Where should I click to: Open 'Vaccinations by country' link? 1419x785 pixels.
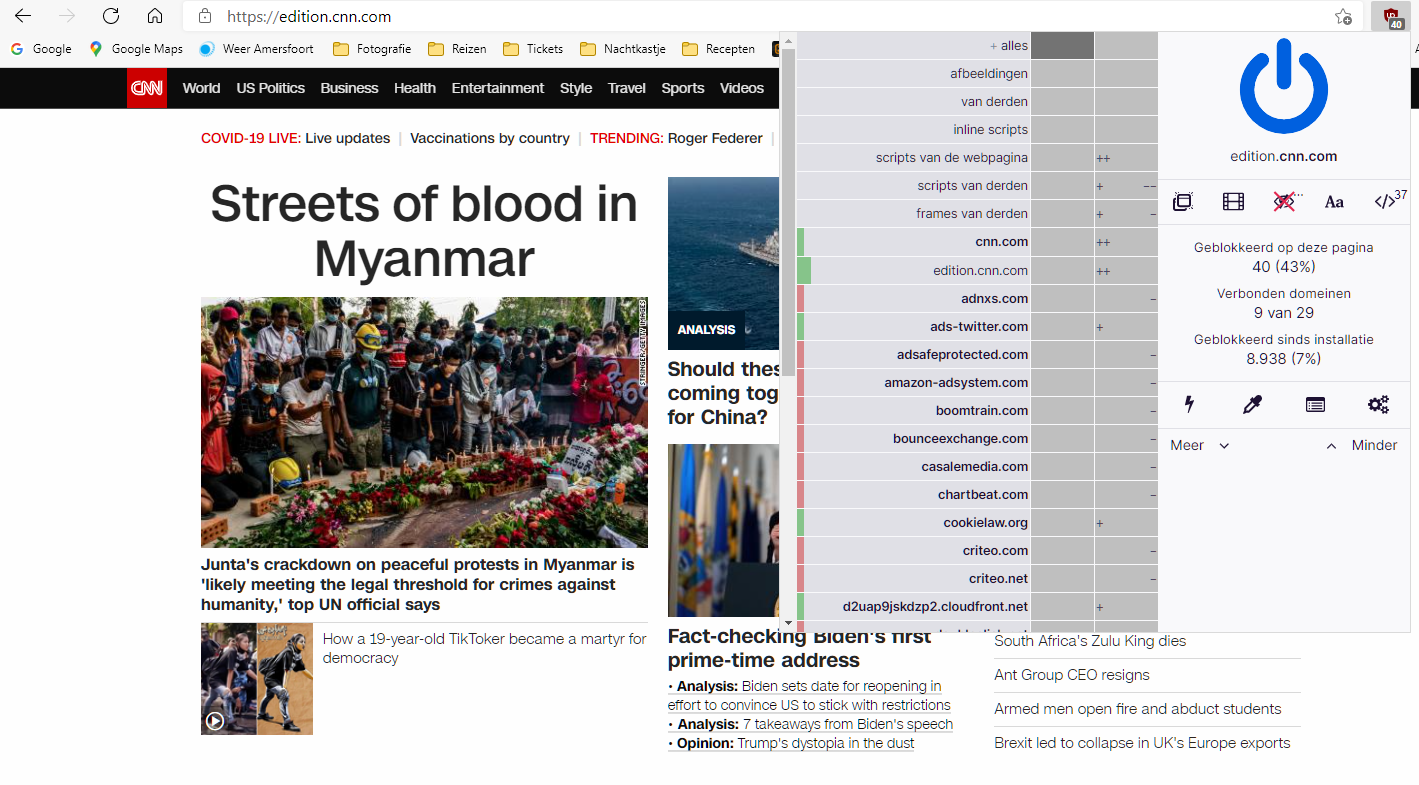(490, 138)
